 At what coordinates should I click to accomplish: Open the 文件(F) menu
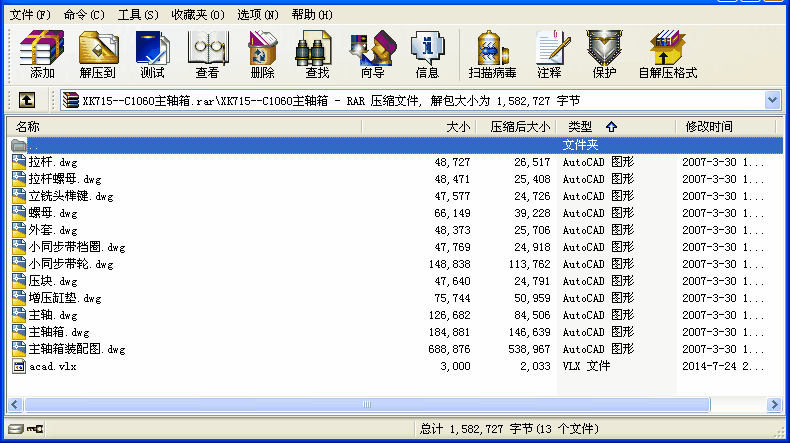pos(30,15)
